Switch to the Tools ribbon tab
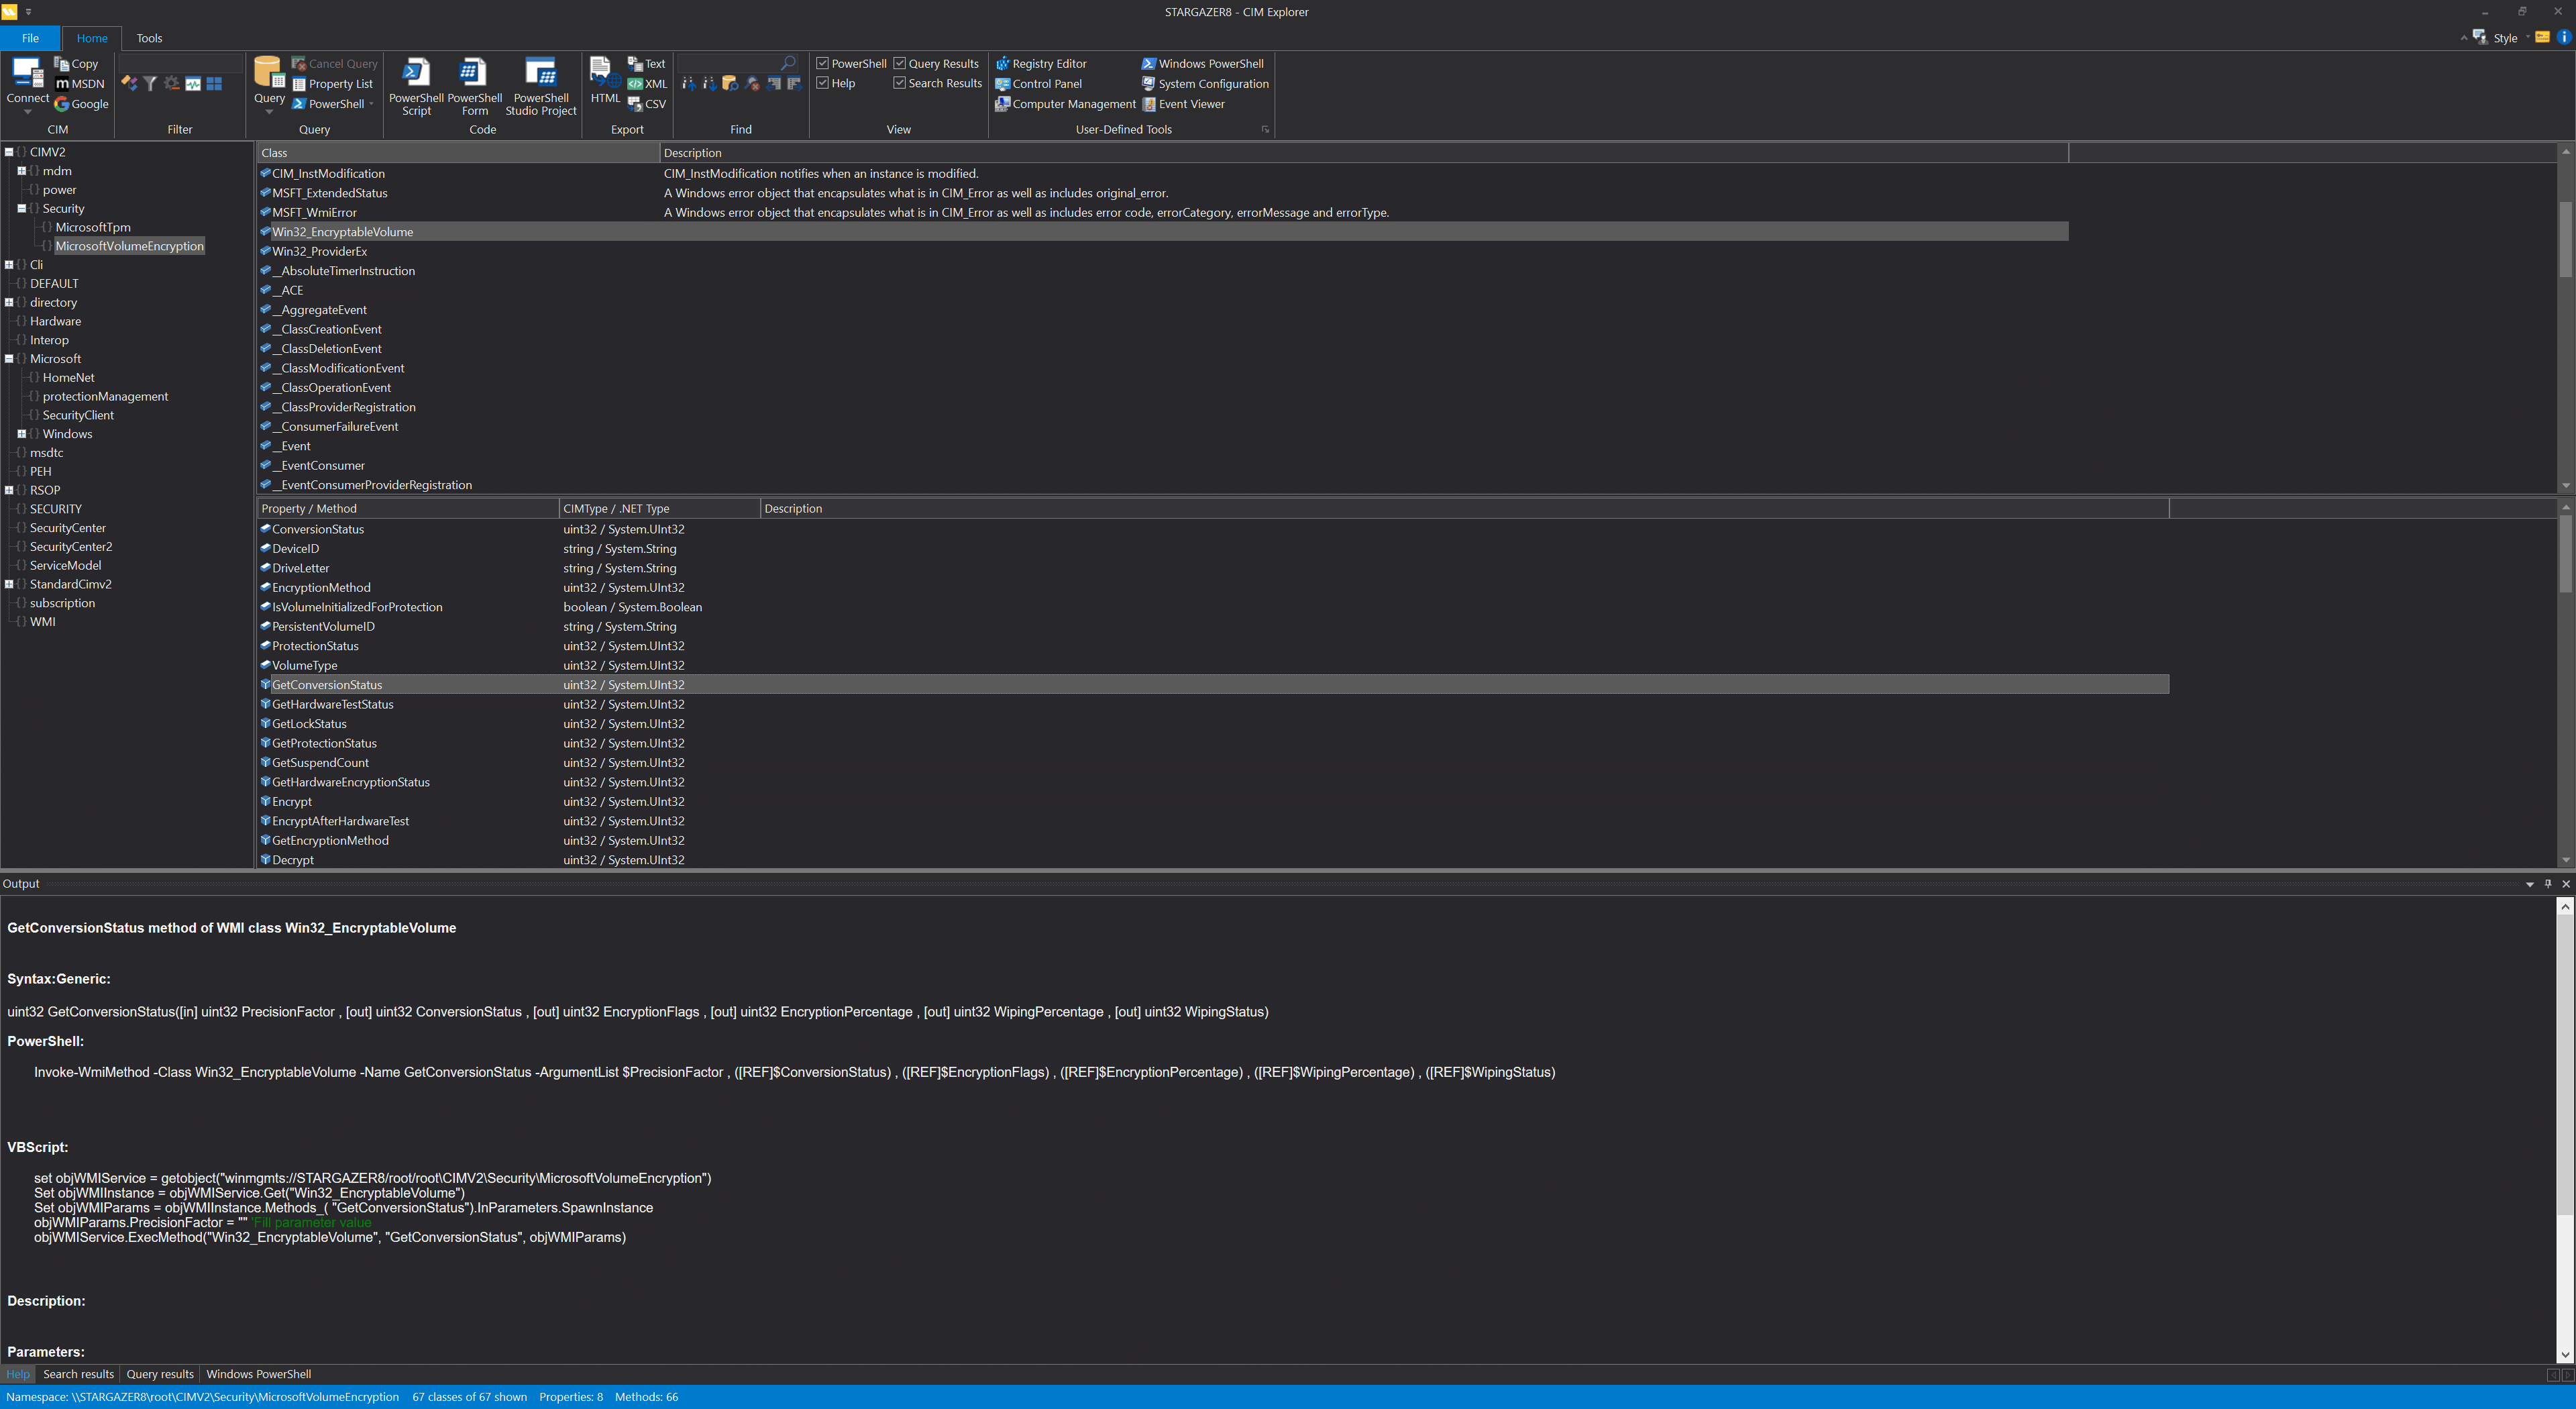2576x1409 pixels. tap(149, 38)
